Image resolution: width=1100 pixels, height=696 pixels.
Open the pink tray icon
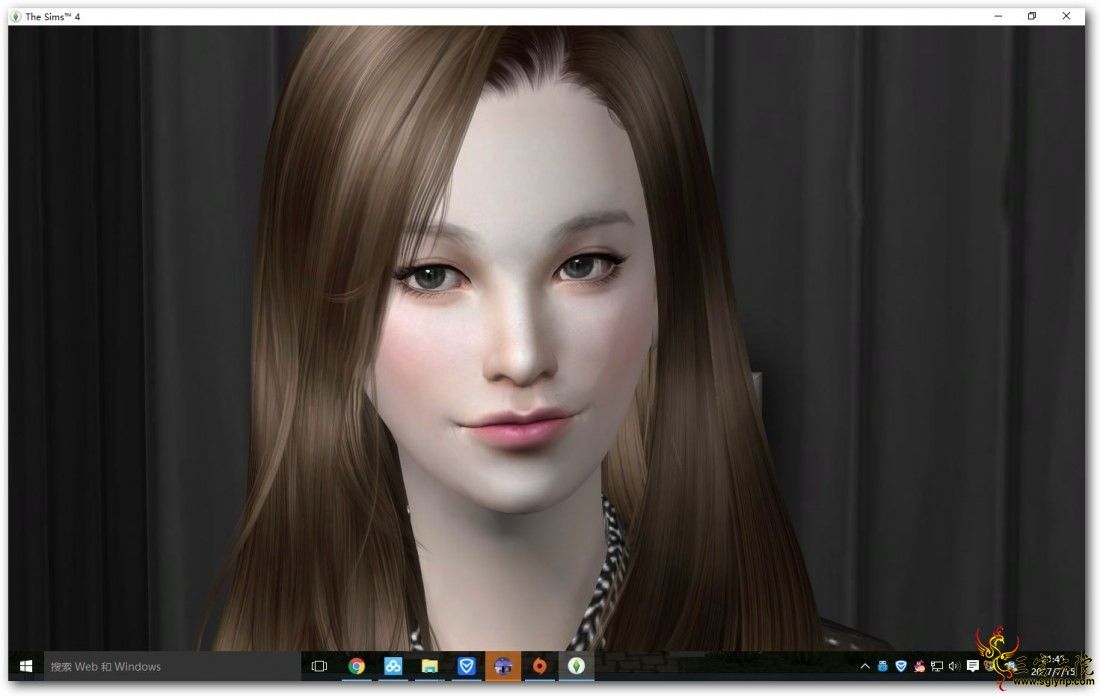point(919,667)
